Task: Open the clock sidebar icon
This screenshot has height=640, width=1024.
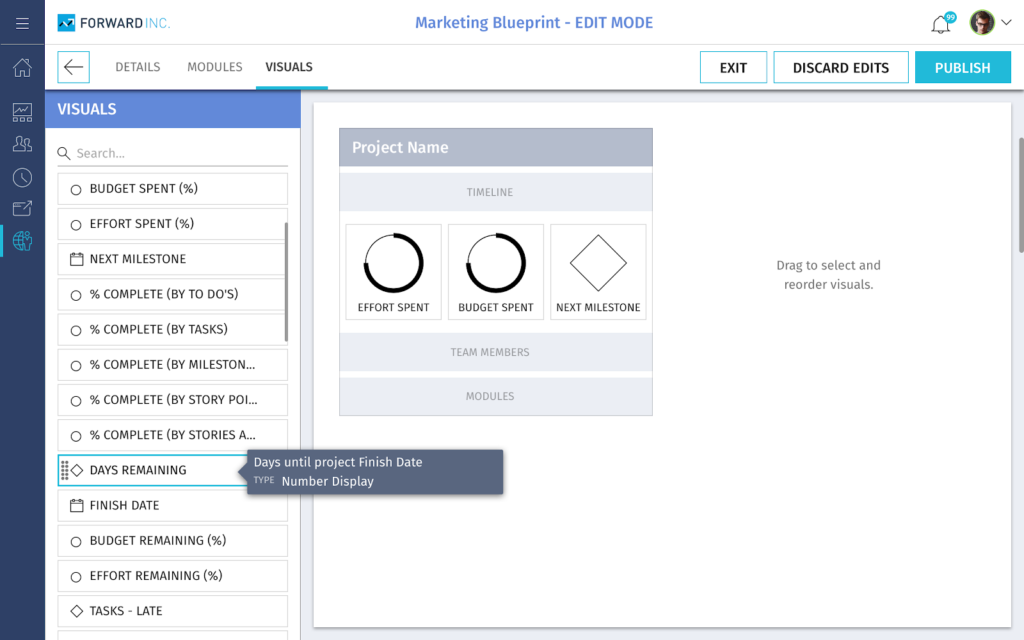Action: [x=22, y=177]
